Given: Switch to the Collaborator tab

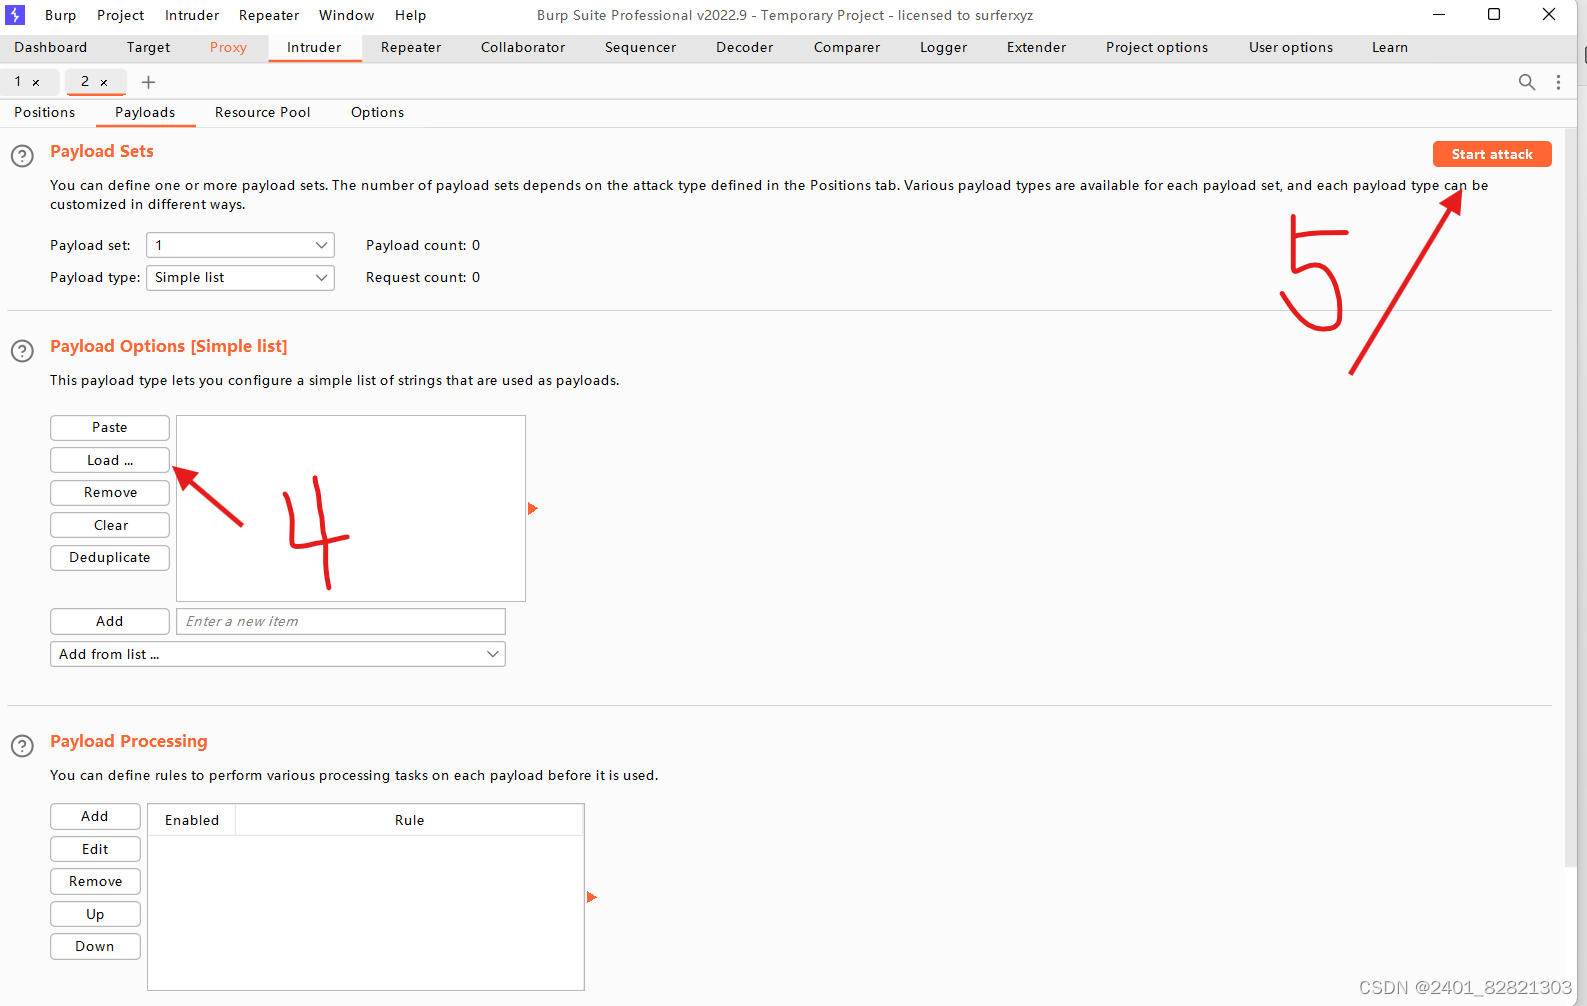Looking at the screenshot, I should (523, 47).
